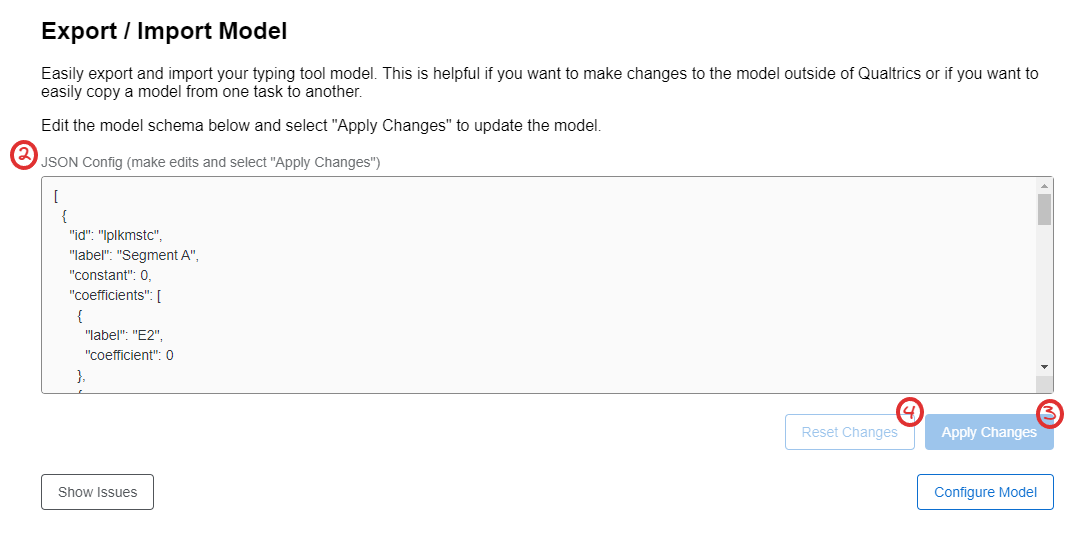Click the Export / Import Model heading
Image resolution: width=1082 pixels, height=535 pixels.
[x=164, y=31]
